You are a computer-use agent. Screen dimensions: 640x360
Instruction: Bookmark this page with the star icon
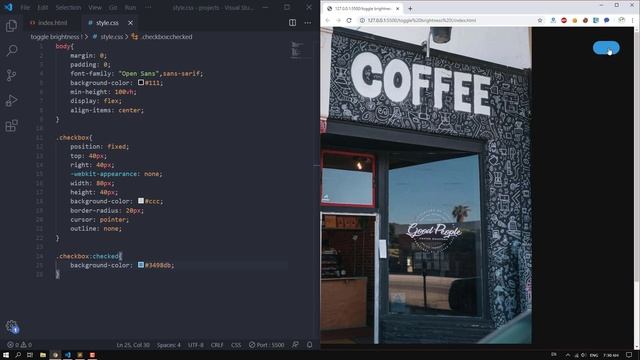tap(540, 20)
